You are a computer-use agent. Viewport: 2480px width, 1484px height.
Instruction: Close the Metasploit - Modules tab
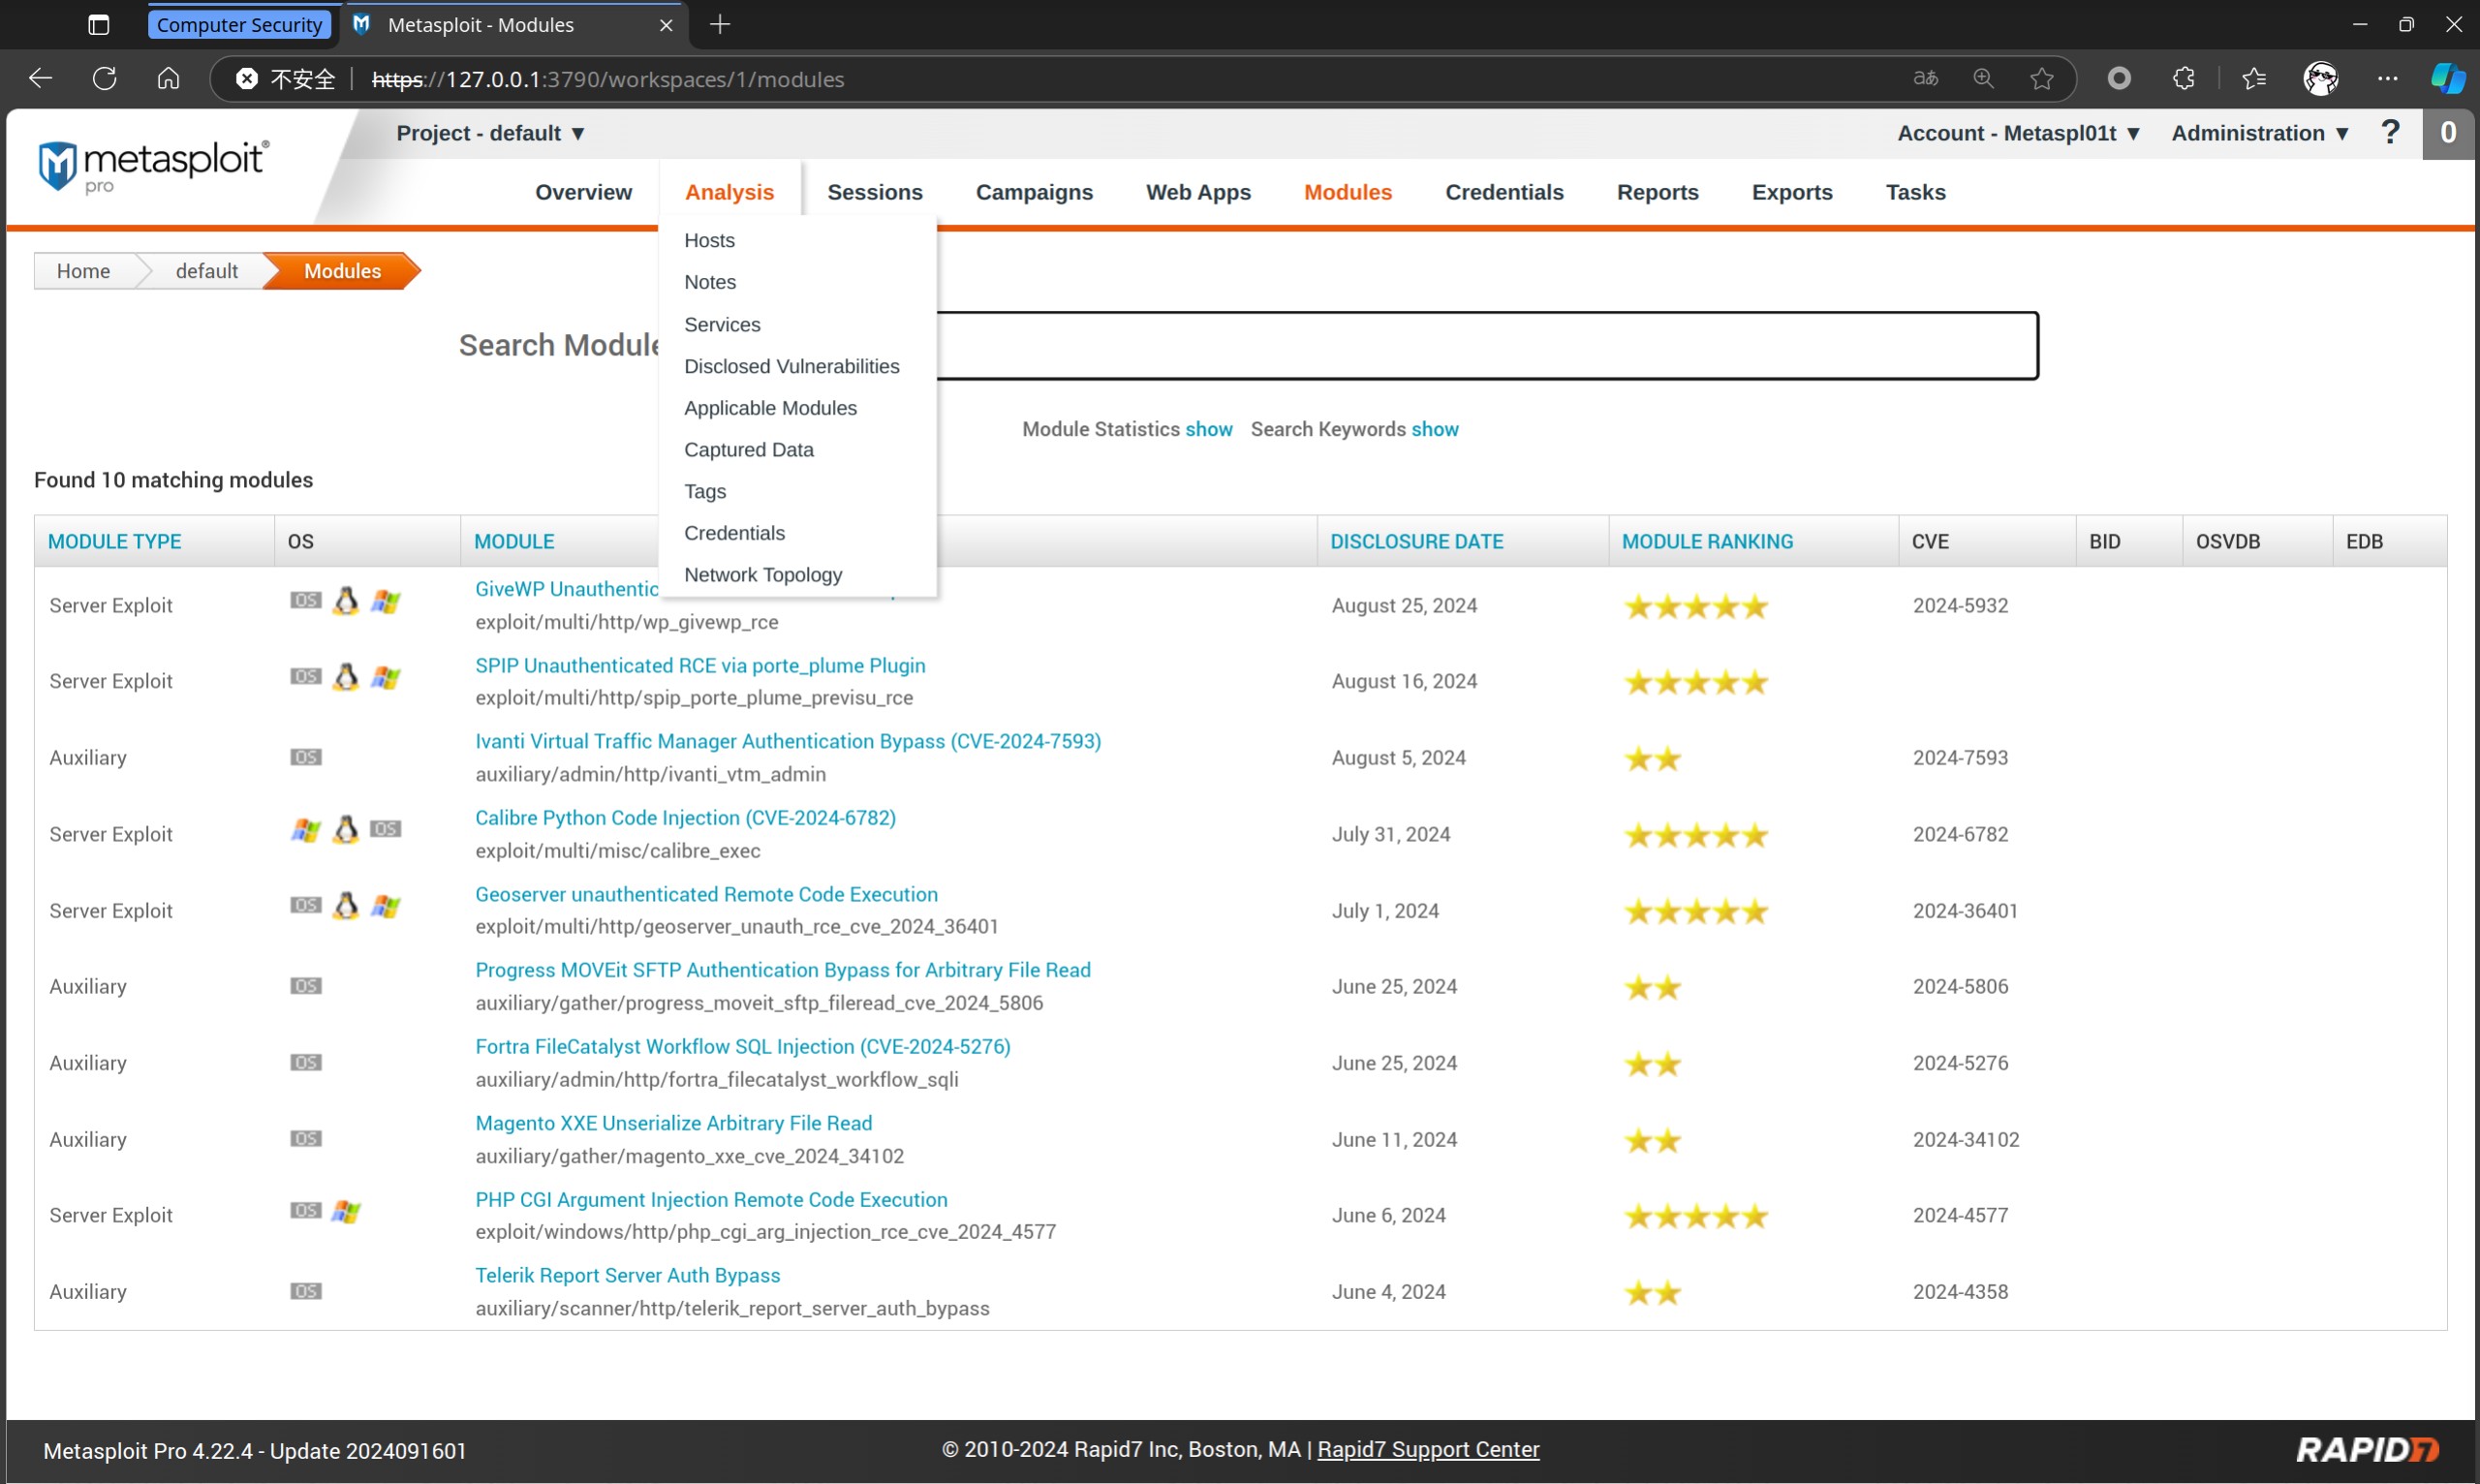point(666,25)
